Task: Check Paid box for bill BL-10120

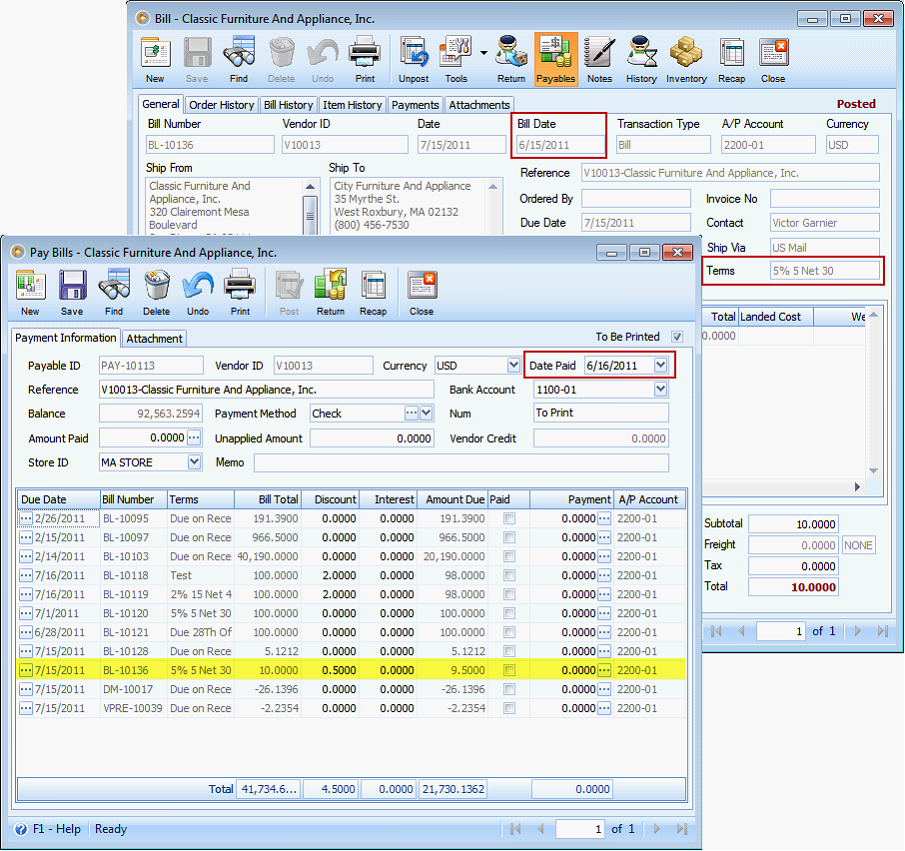Action: tap(509, 613)
